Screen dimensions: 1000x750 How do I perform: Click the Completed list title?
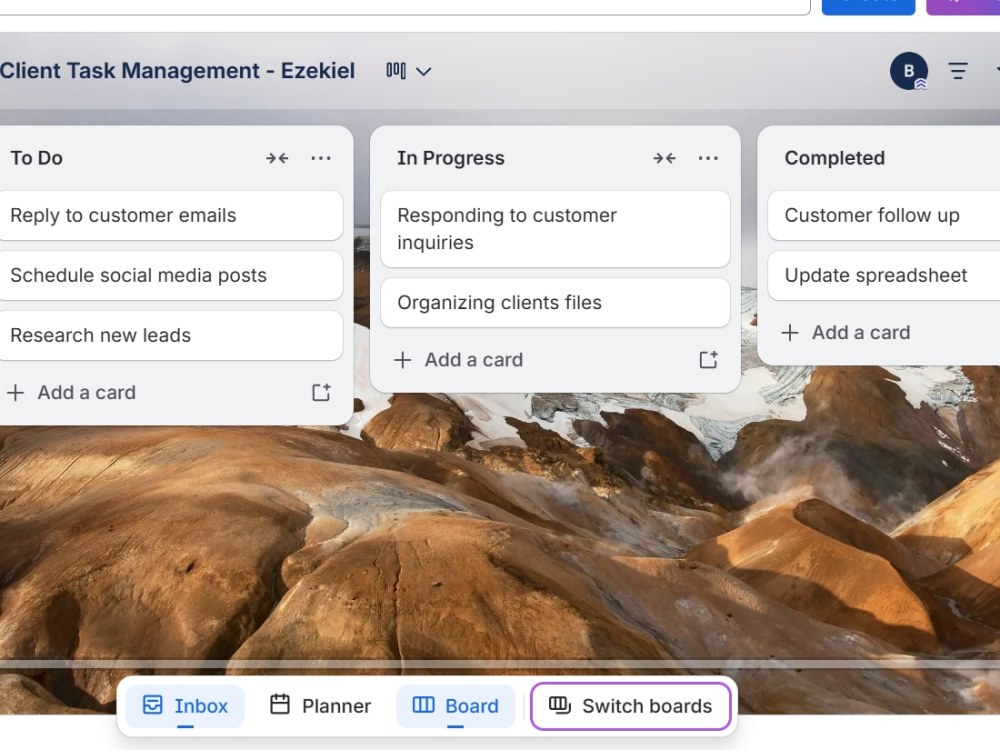pos(834,158)
